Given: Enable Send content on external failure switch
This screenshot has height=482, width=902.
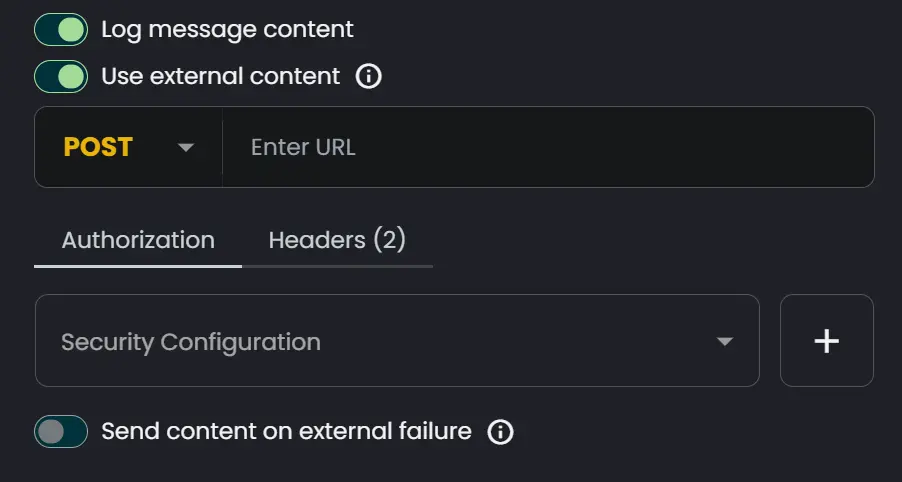Looking at the screenshot, I should (61, 431).
